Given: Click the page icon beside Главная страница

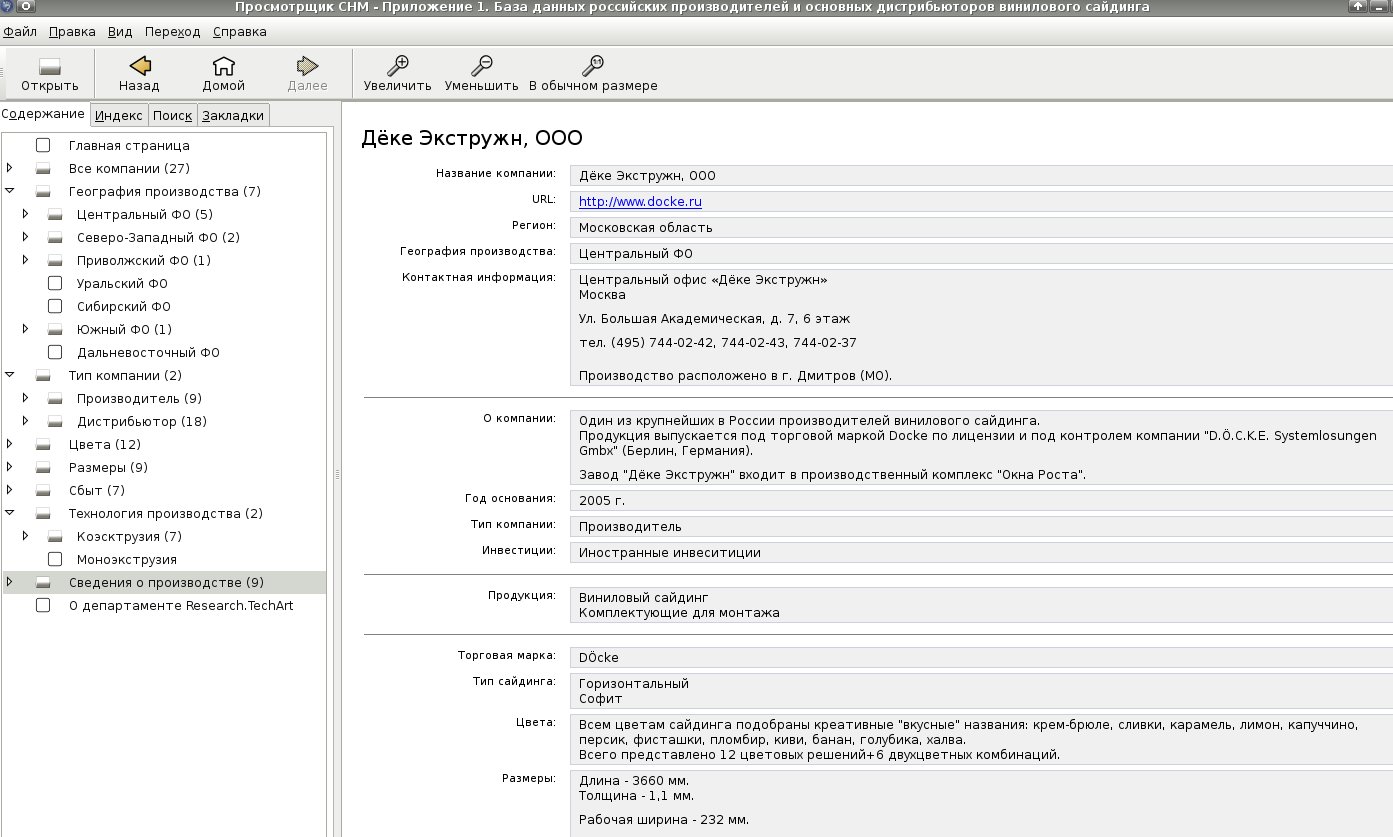Looking at the screenshot, I should coord(43,145).
